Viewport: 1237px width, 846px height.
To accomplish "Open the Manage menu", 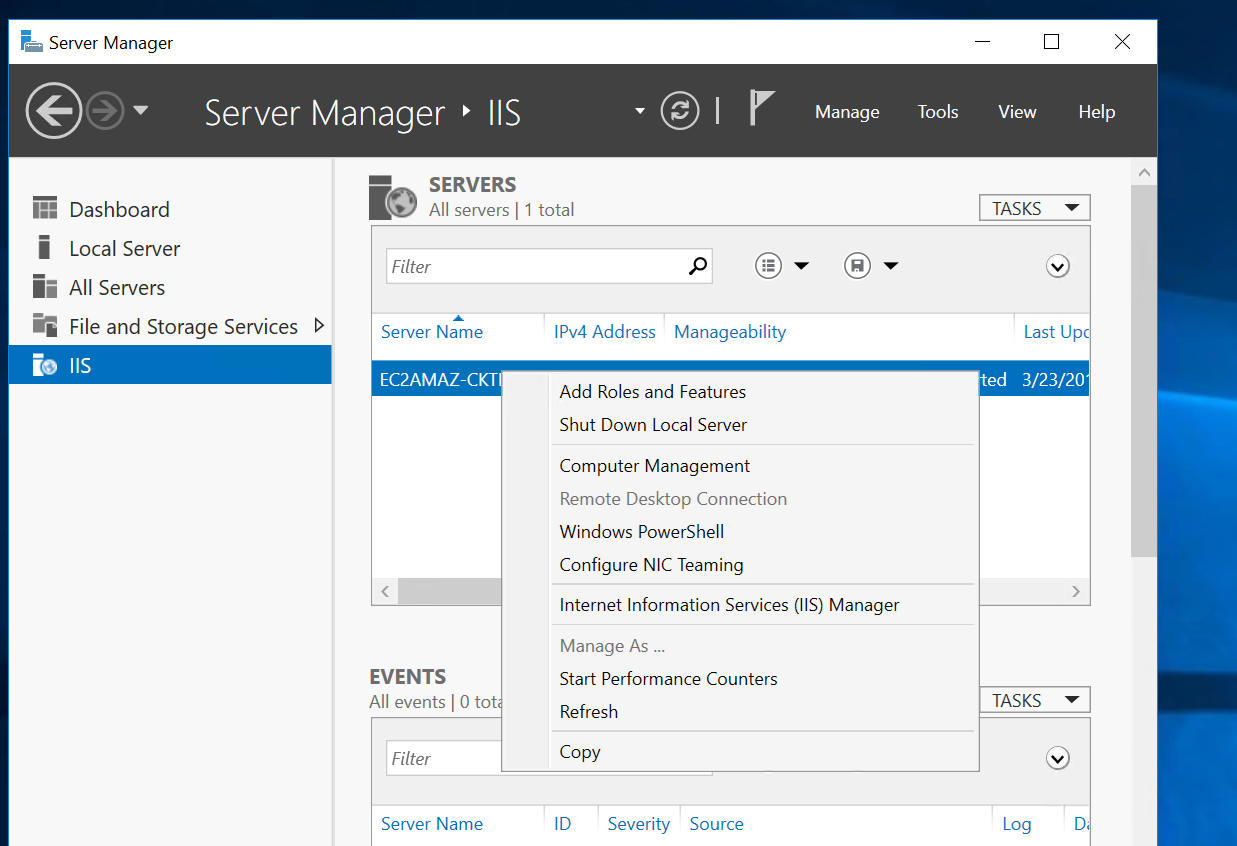I will click(x=847, y=112).
